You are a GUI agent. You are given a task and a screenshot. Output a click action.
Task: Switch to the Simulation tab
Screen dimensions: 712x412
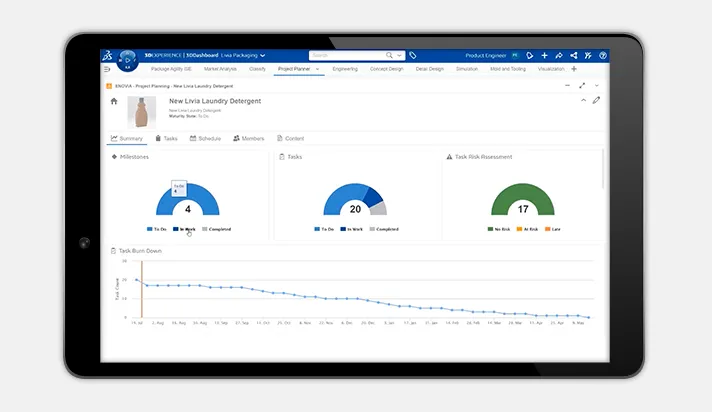[467, 69]
